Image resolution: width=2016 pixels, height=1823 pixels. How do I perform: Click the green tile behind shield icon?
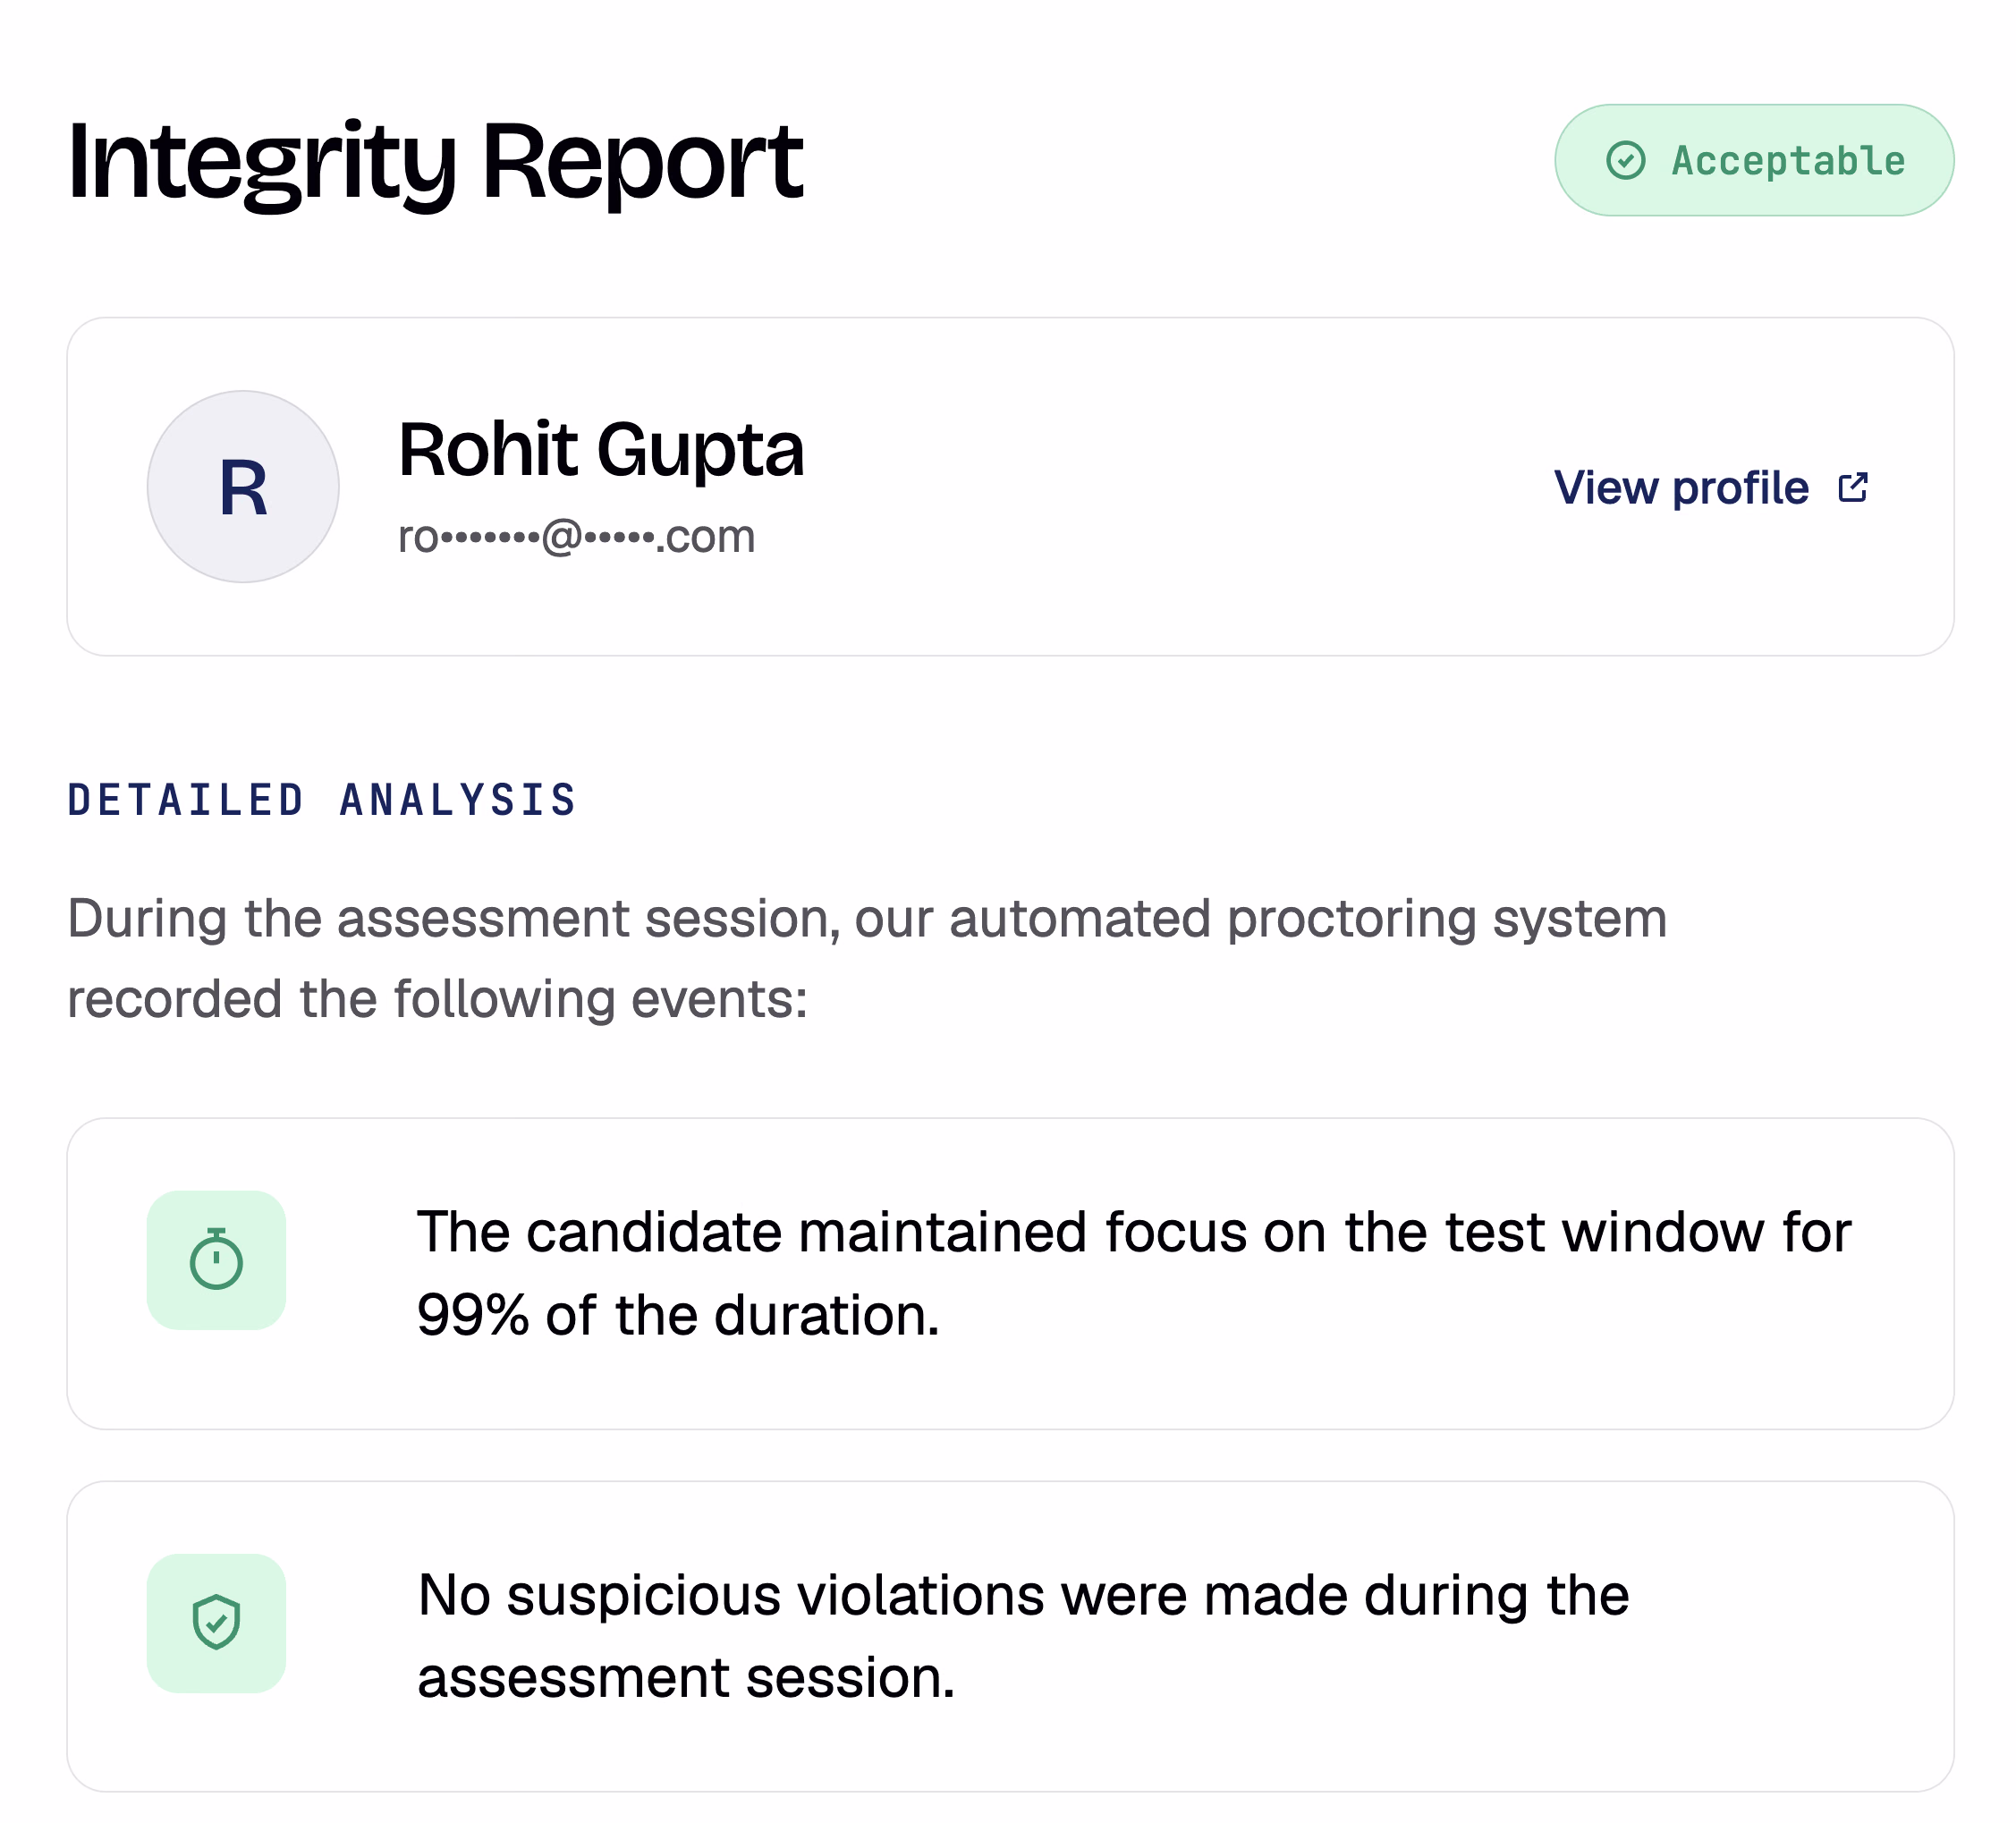click(x=216, y=1623)
